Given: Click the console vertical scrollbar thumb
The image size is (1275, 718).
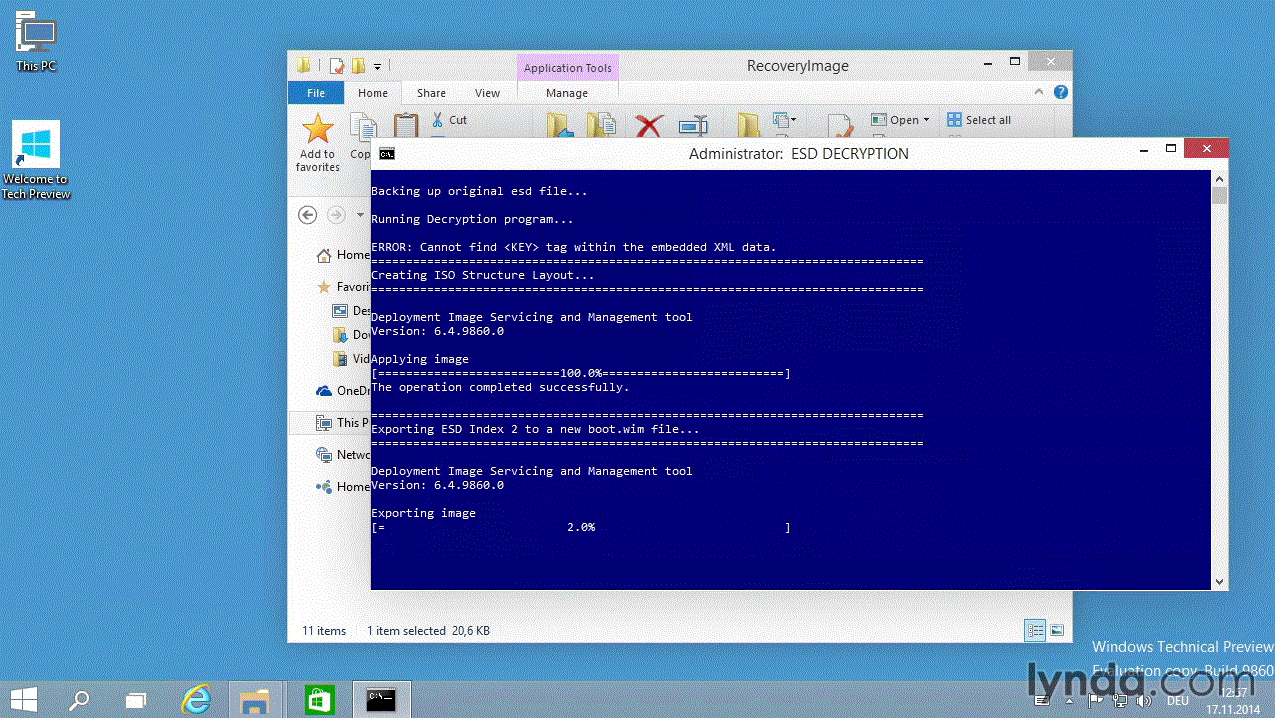Looking at the screenshot, I should (1219, 194).
